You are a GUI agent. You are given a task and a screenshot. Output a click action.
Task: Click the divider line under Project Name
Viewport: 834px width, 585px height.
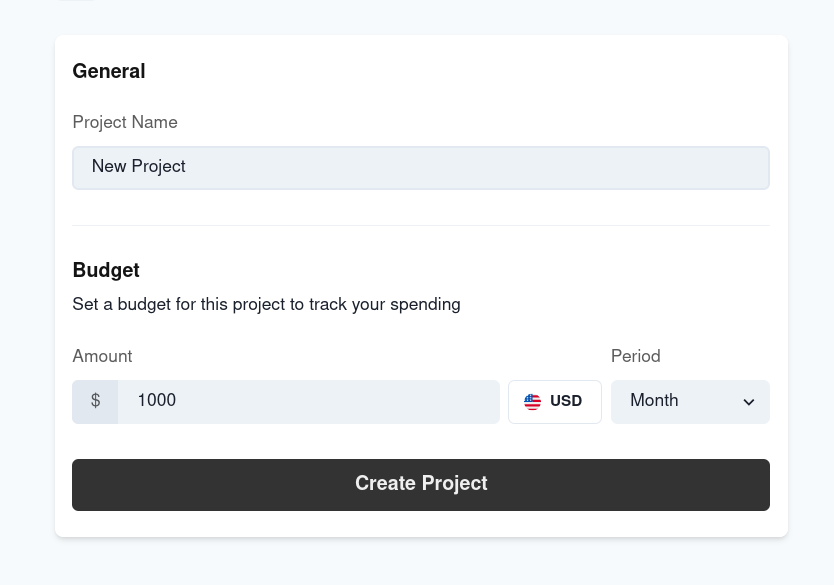421,225
